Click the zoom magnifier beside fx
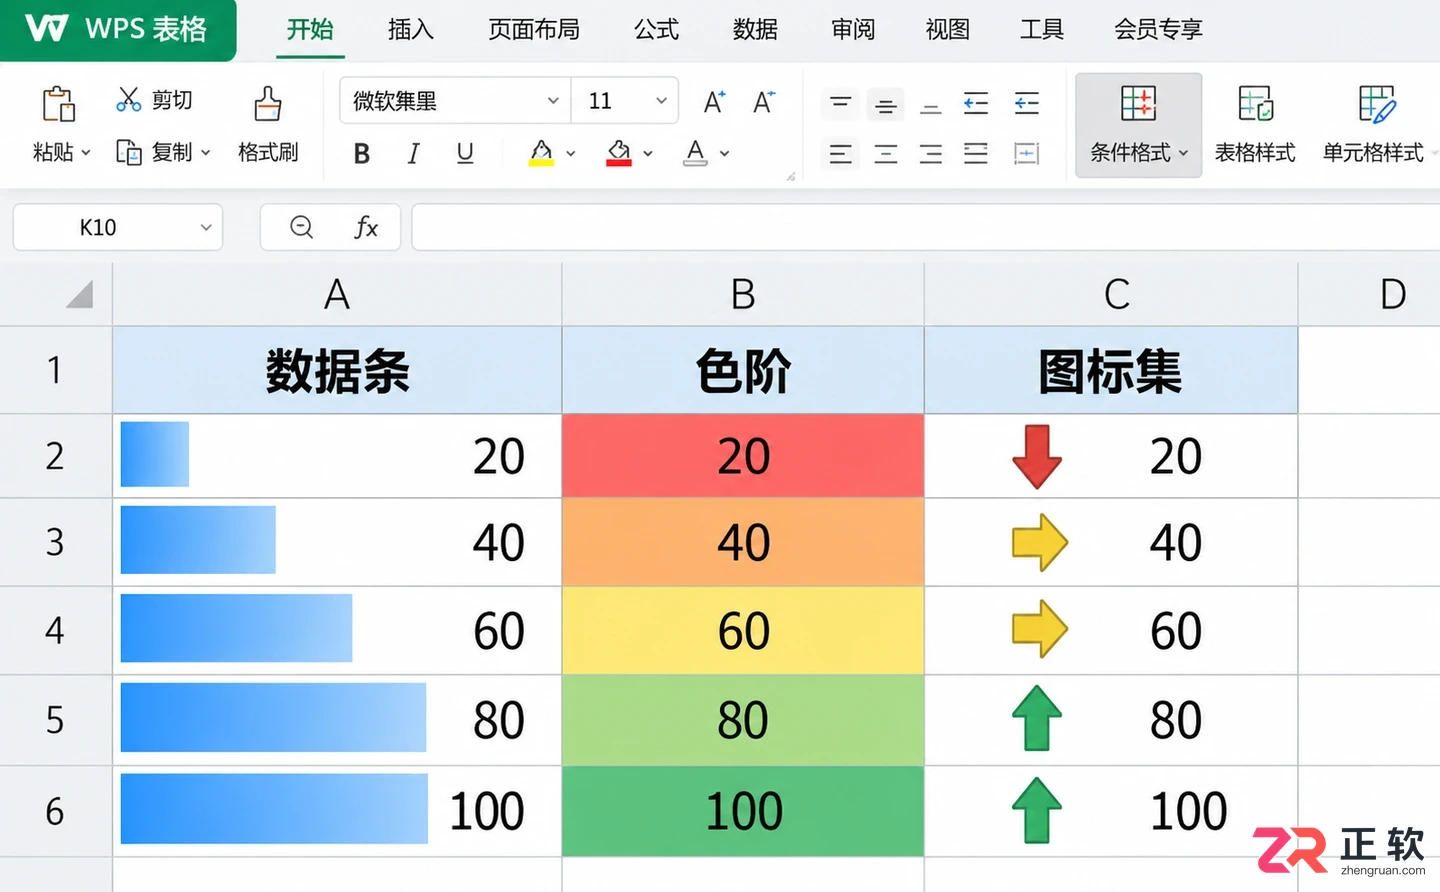 pyautogui.click(x=301, y=228)
